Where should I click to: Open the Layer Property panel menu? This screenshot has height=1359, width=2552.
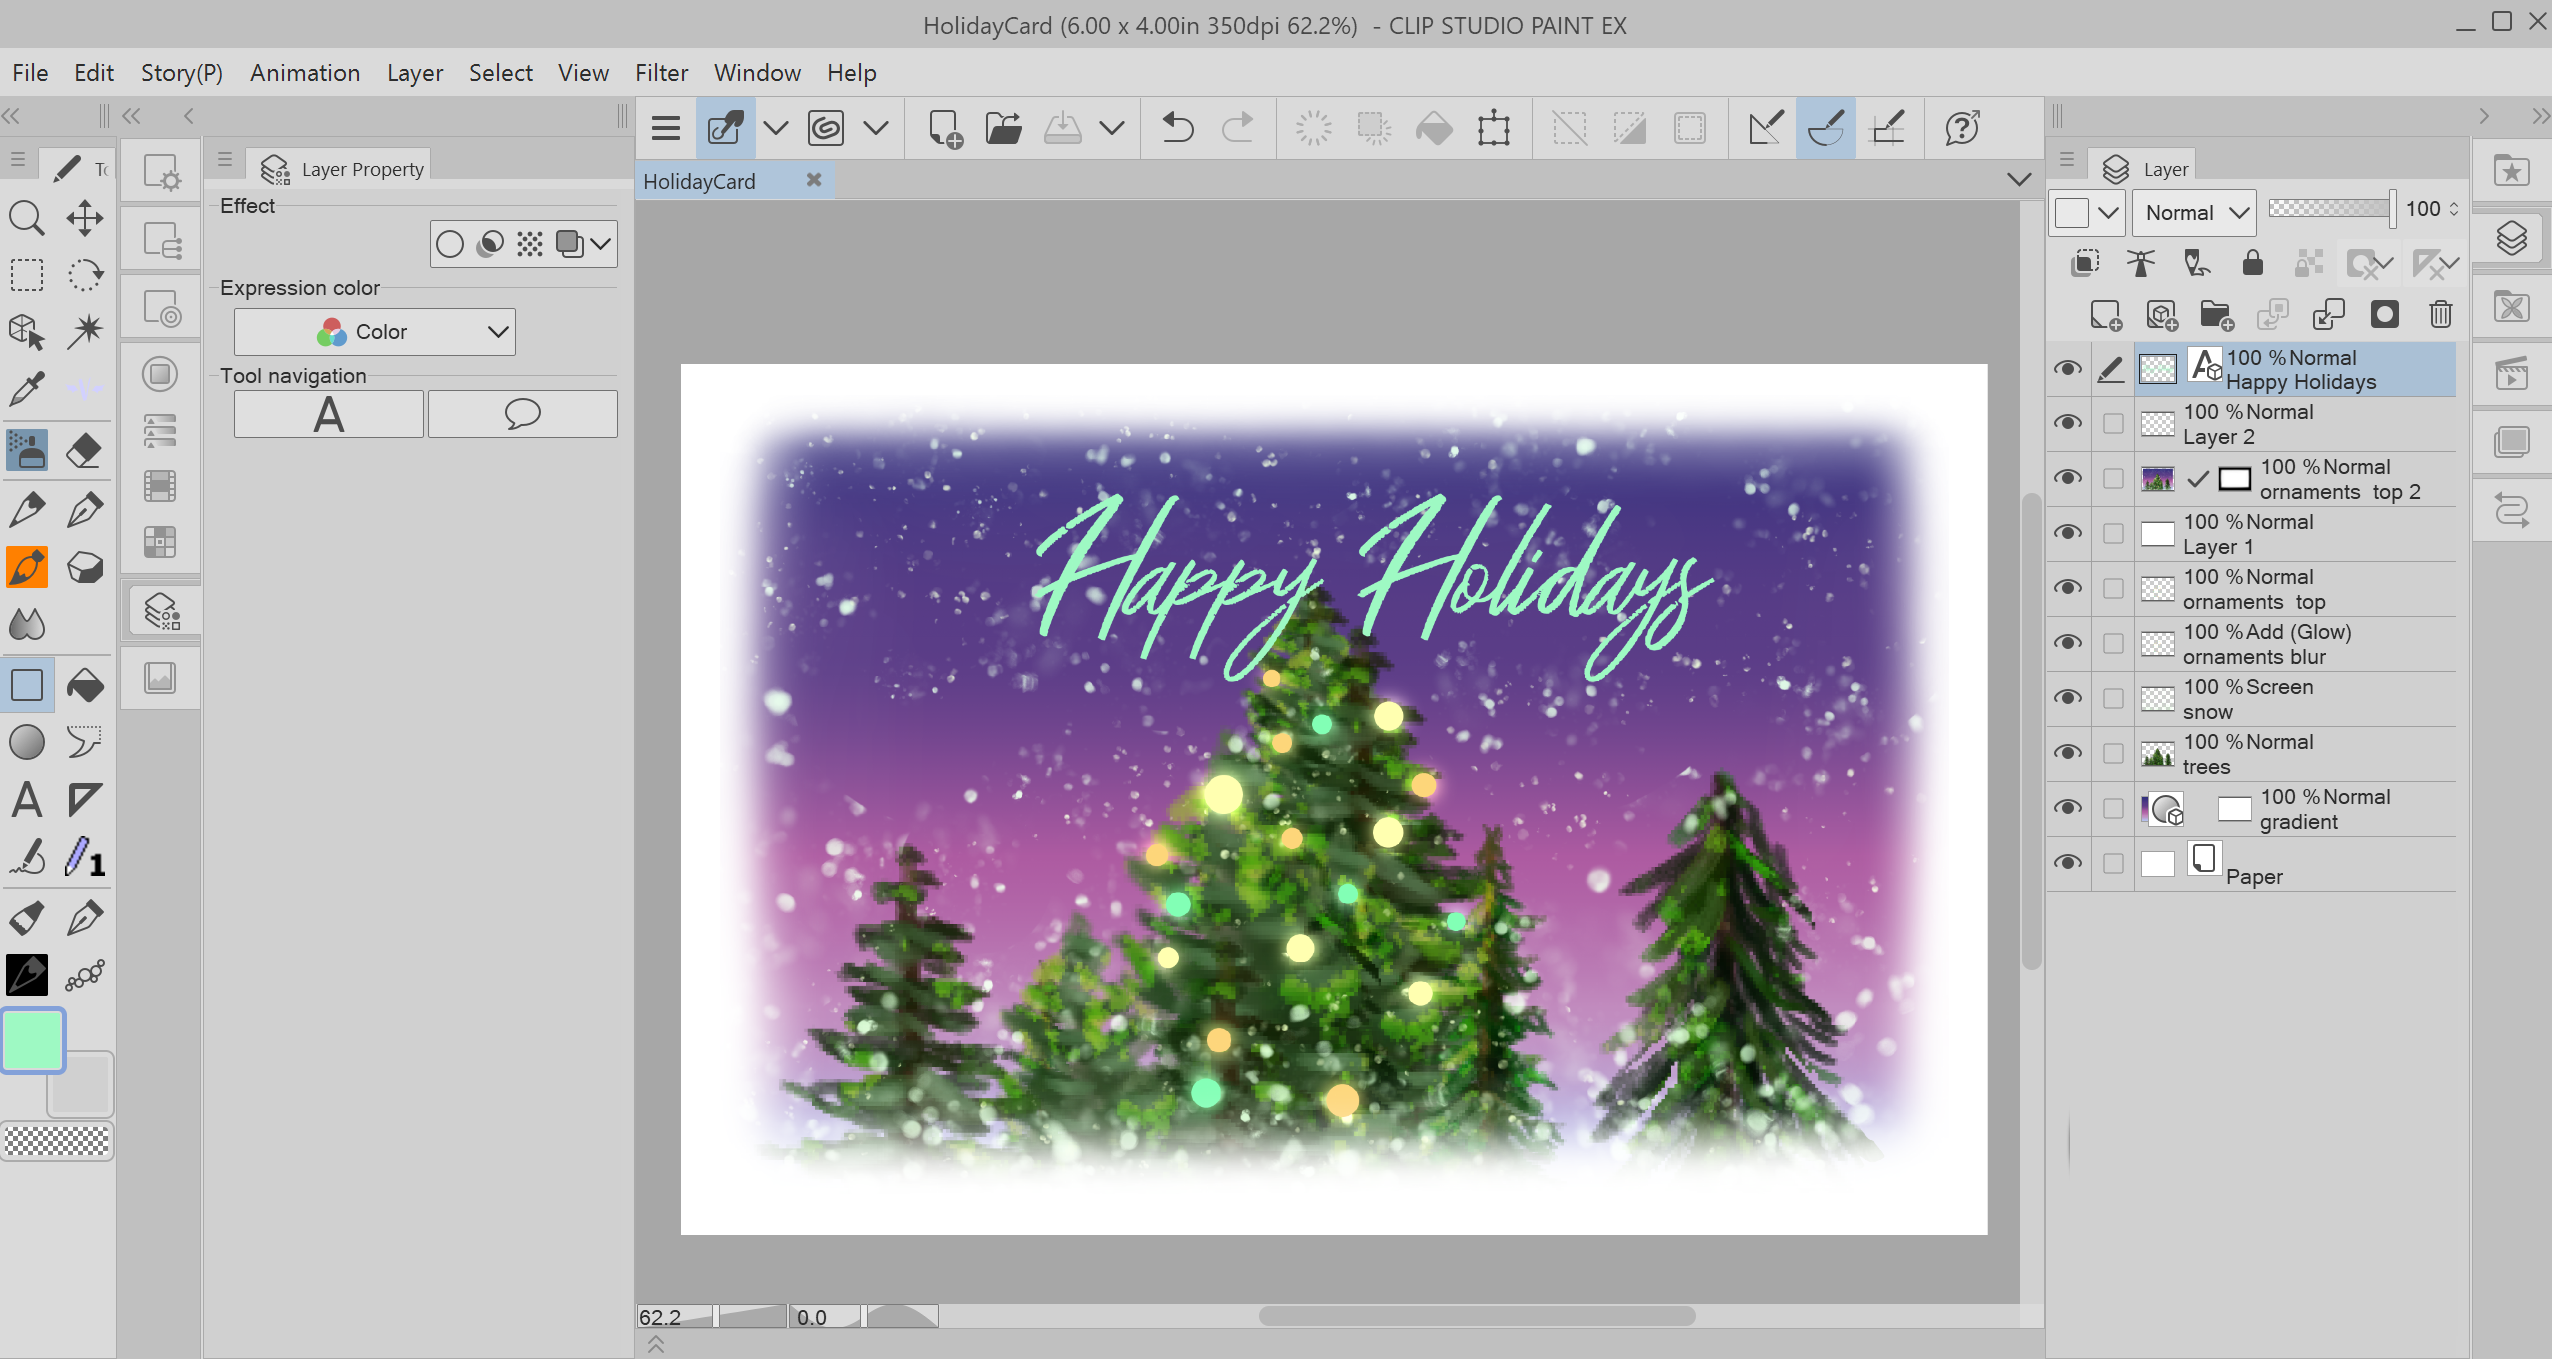pos(224,160)
